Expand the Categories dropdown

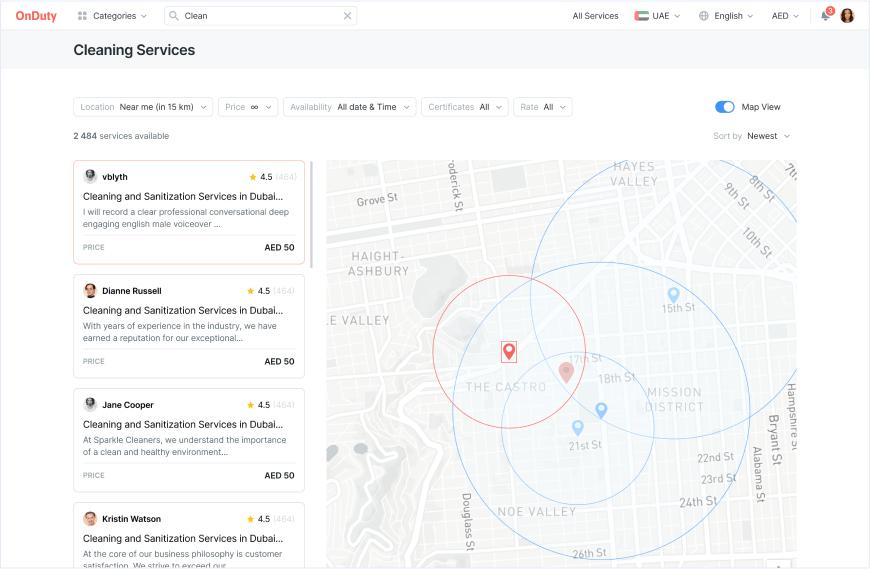113,16
